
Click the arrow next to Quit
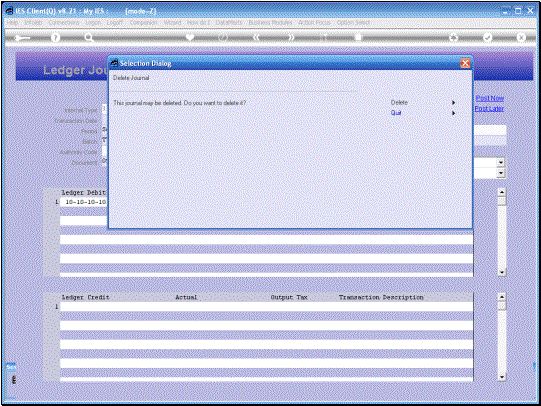pos(453,113)
